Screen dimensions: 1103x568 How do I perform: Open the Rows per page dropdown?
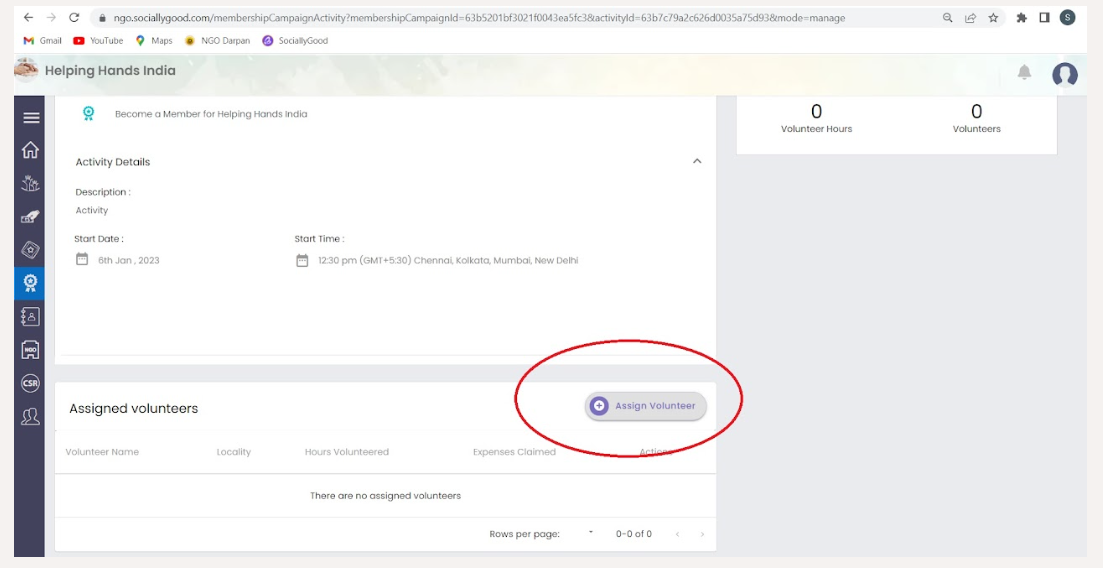coord(590,533)
